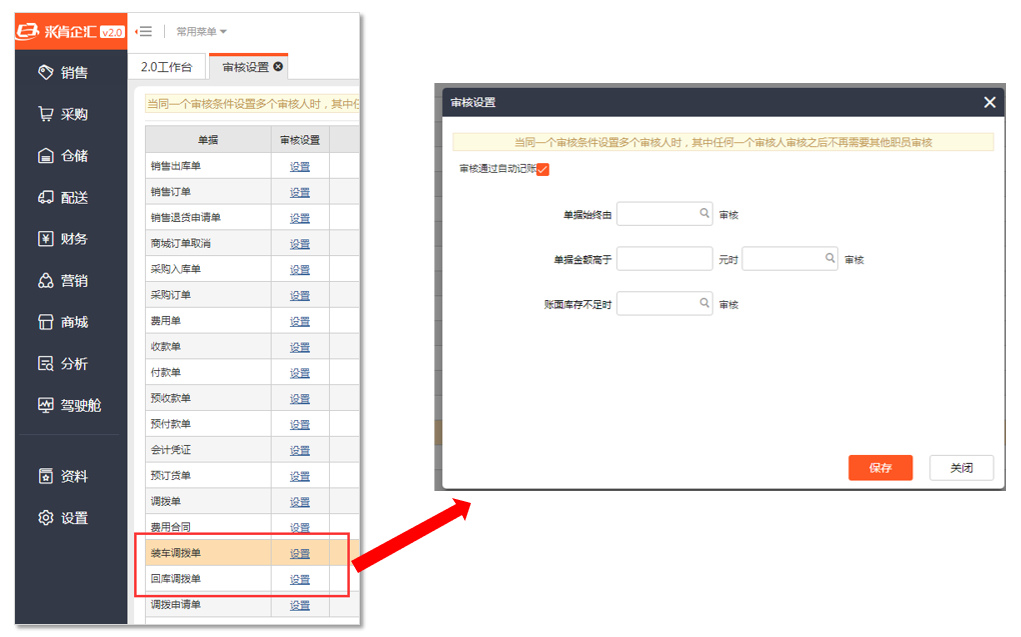Click the 关闭 button in dialog
The image size is (1021, 637).
click(x=961, y=468)
